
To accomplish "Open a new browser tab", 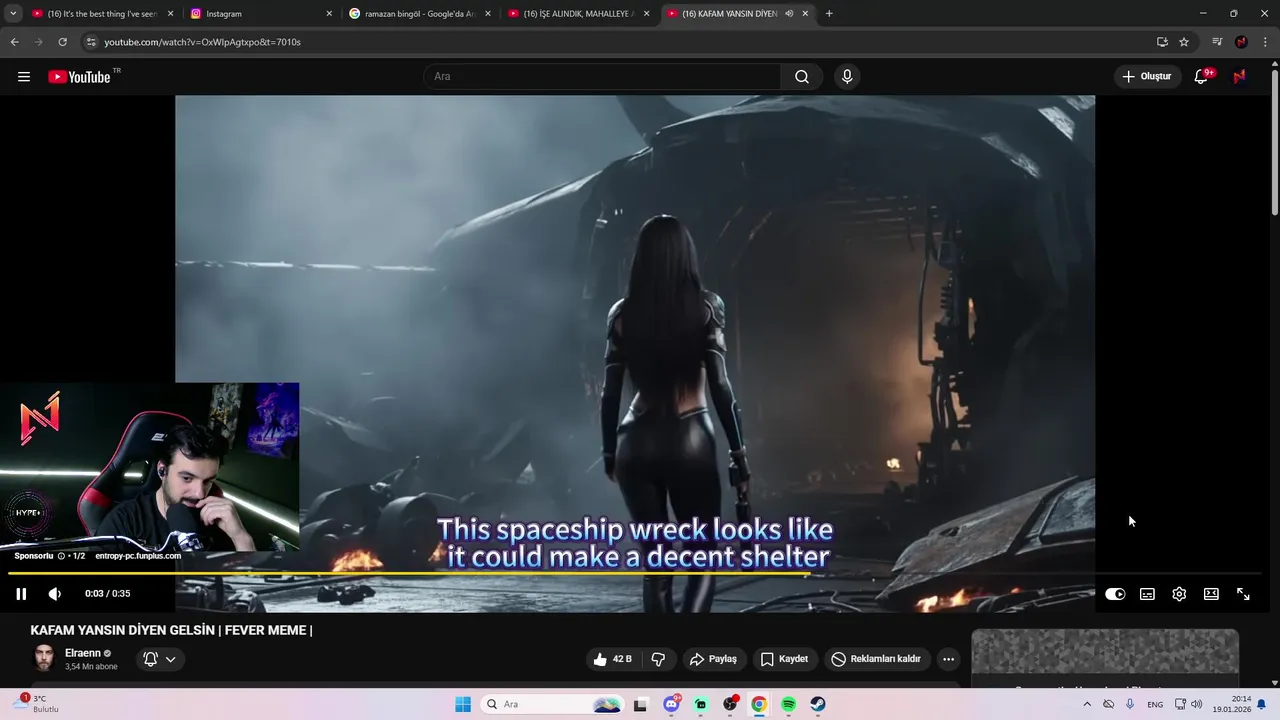I will (x=829, y=14).
